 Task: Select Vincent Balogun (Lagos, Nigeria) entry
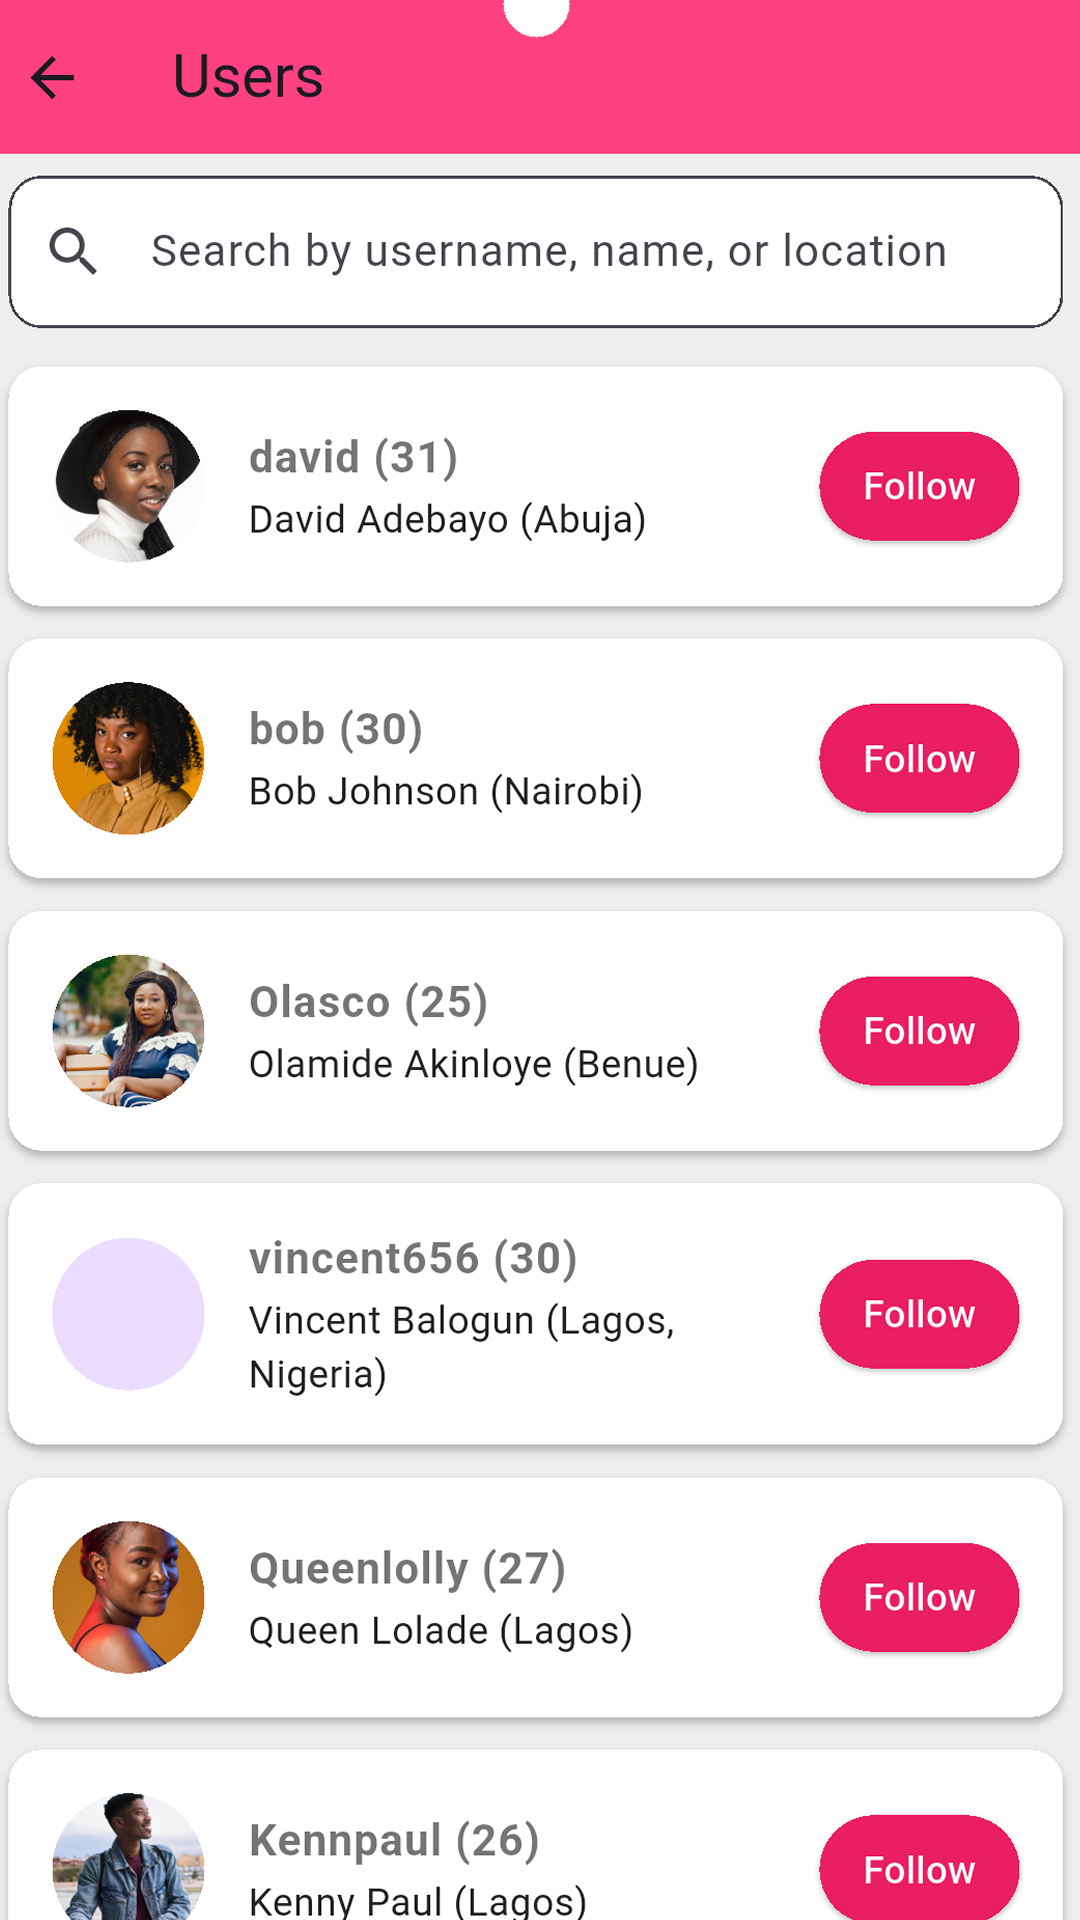[461, 1346]
